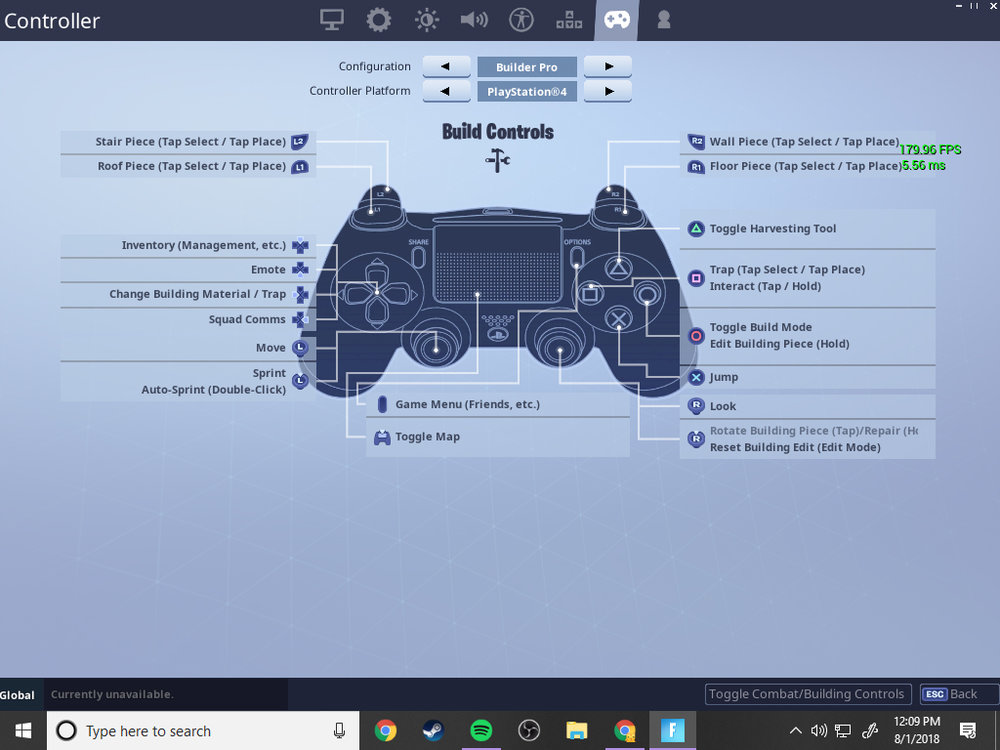This screenshot has height=750, width=1000.
Task: Click the L2 button icon for Stair Piece
Action: coord(300,142)
